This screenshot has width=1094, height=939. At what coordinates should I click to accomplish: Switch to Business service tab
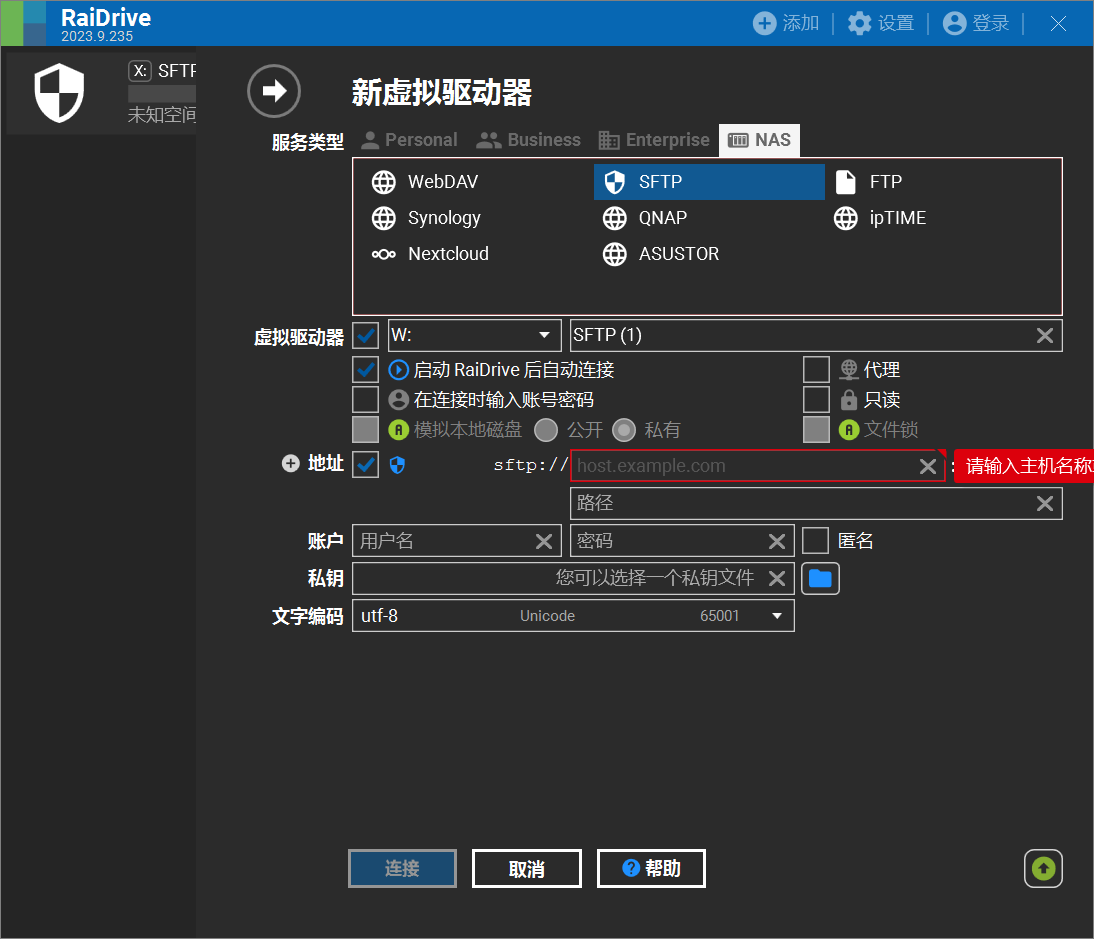(x=528, y=140)
